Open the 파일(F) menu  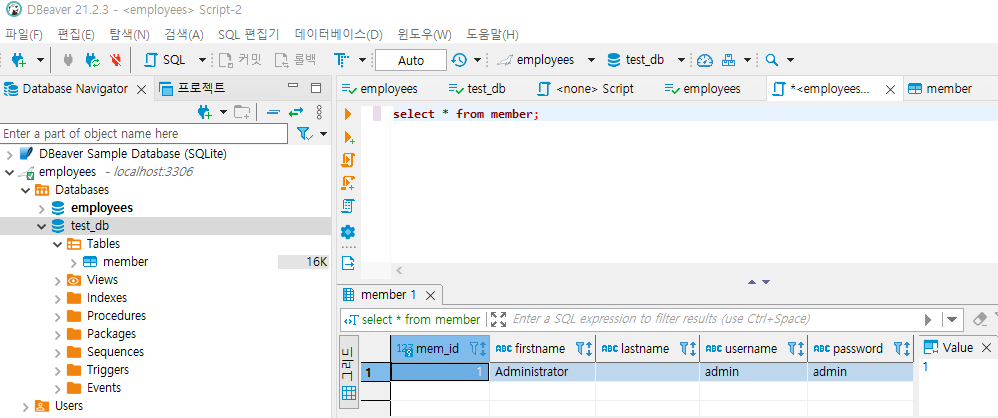(x=24, y=34)
